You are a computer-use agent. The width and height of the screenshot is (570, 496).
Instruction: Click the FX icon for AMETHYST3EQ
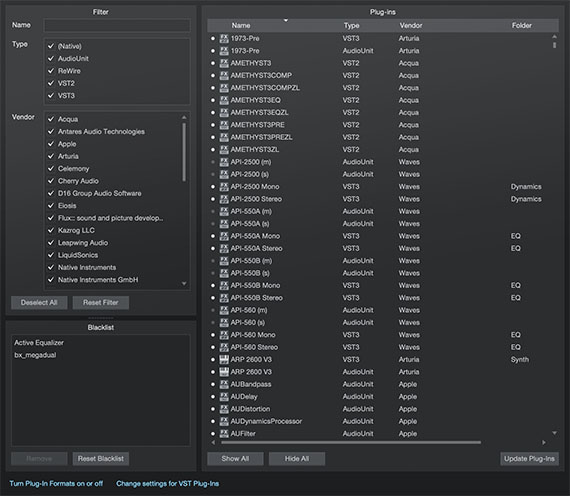click(224, 100)
